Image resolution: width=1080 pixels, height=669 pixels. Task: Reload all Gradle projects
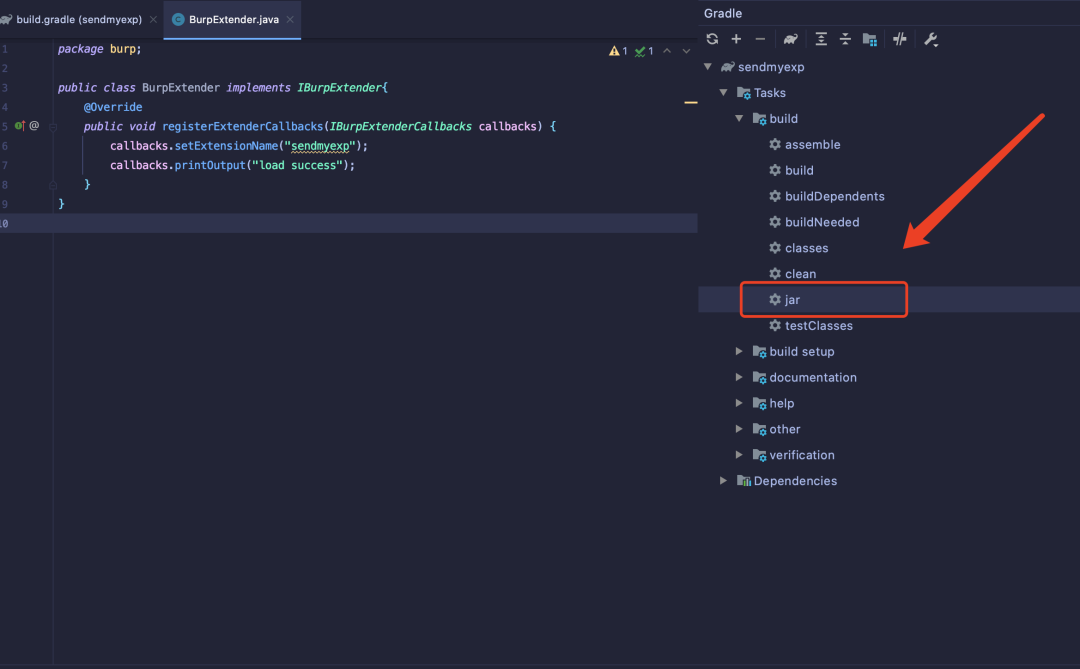tap(712, 39)
